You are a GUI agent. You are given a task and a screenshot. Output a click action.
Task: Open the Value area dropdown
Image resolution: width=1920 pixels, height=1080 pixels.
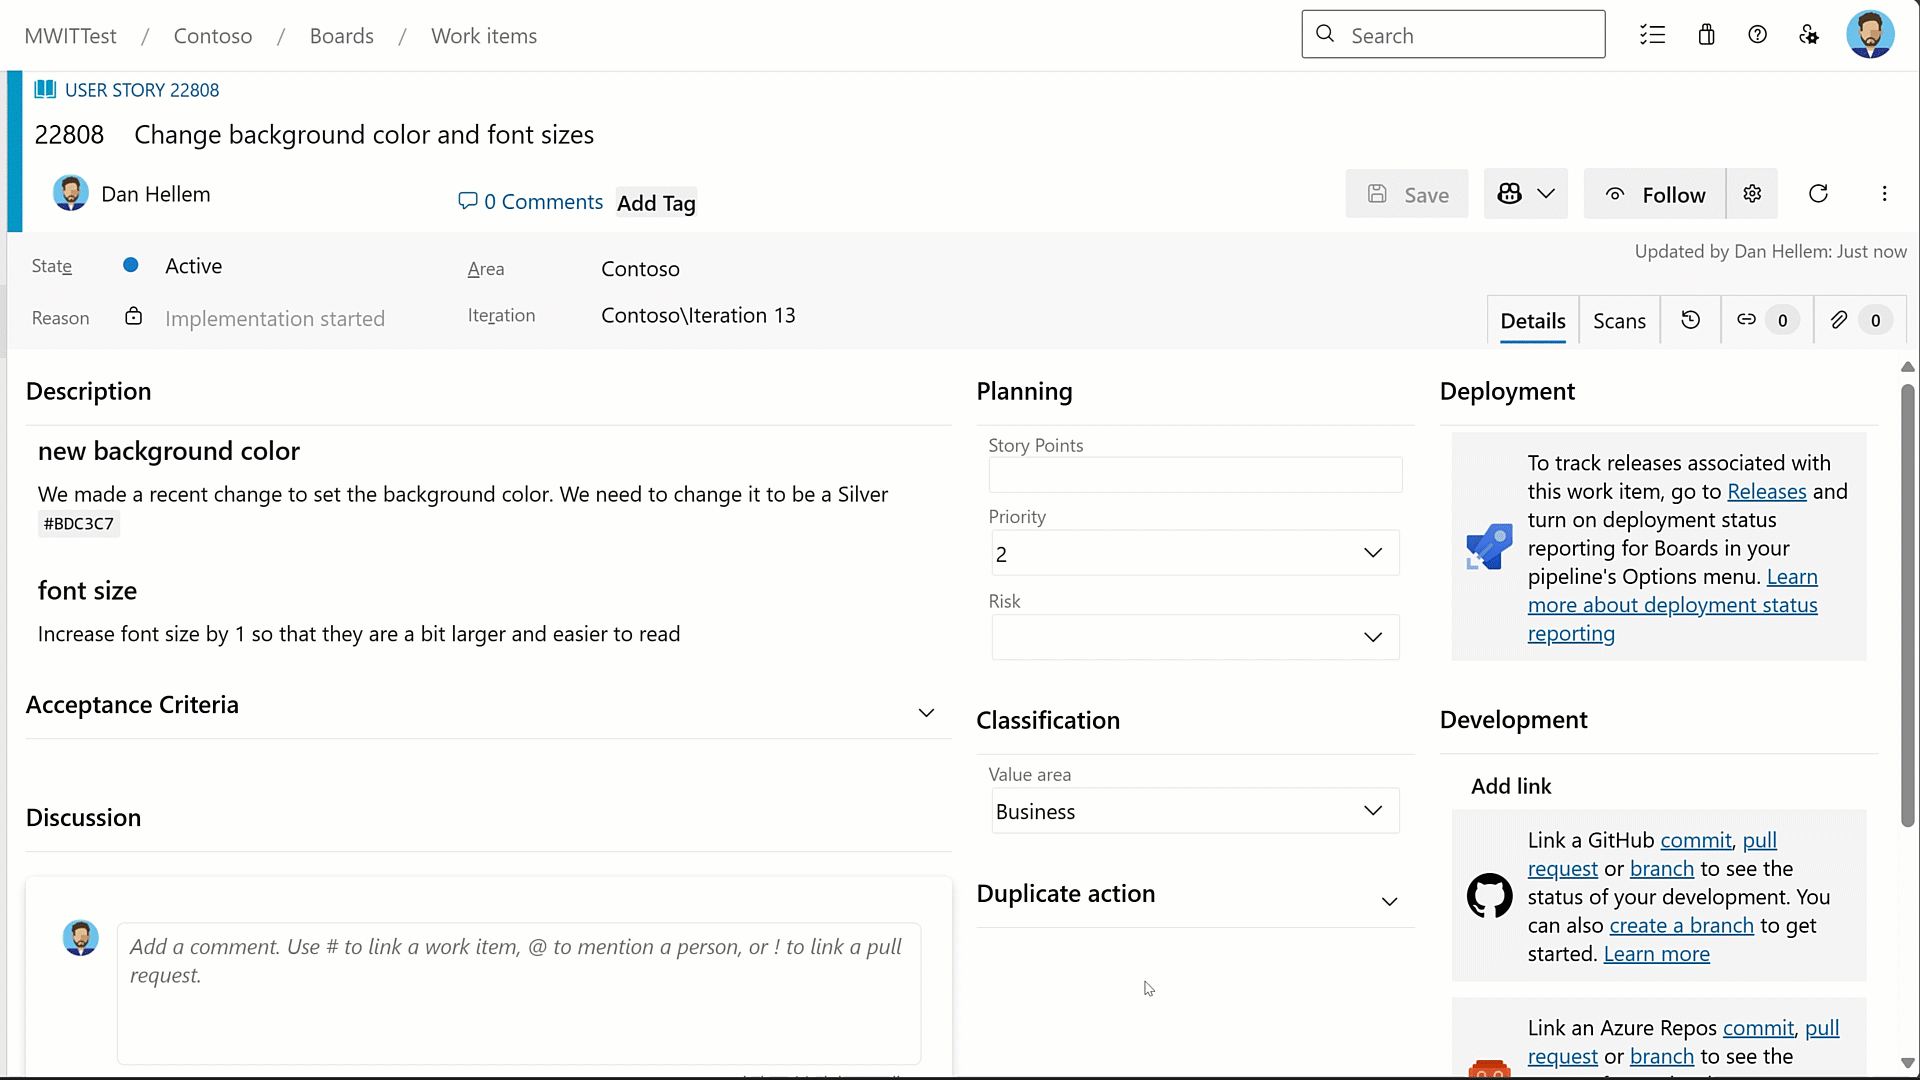pos(1195,811)
